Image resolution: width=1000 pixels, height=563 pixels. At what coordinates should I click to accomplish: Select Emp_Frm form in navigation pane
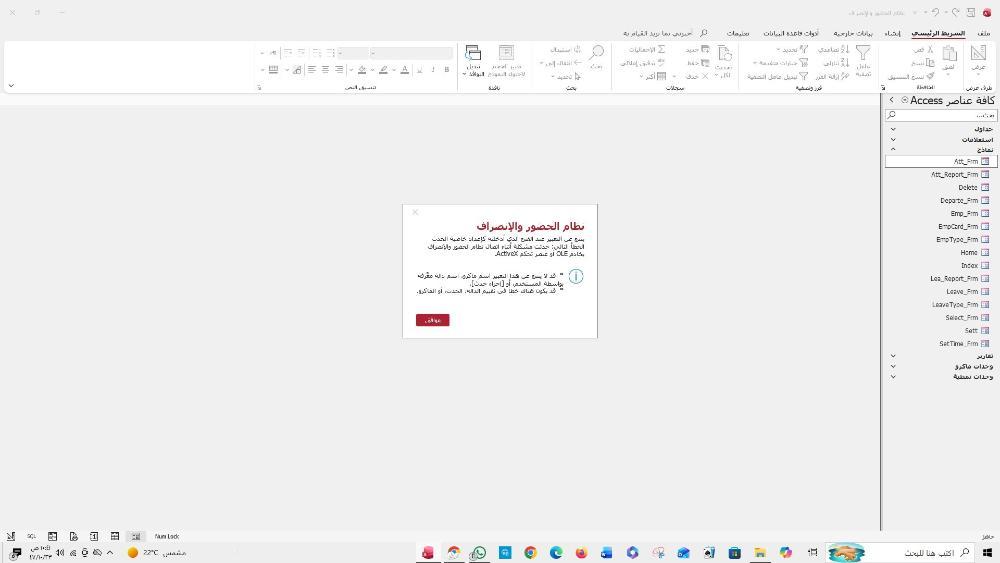click(x=964, y=213)
